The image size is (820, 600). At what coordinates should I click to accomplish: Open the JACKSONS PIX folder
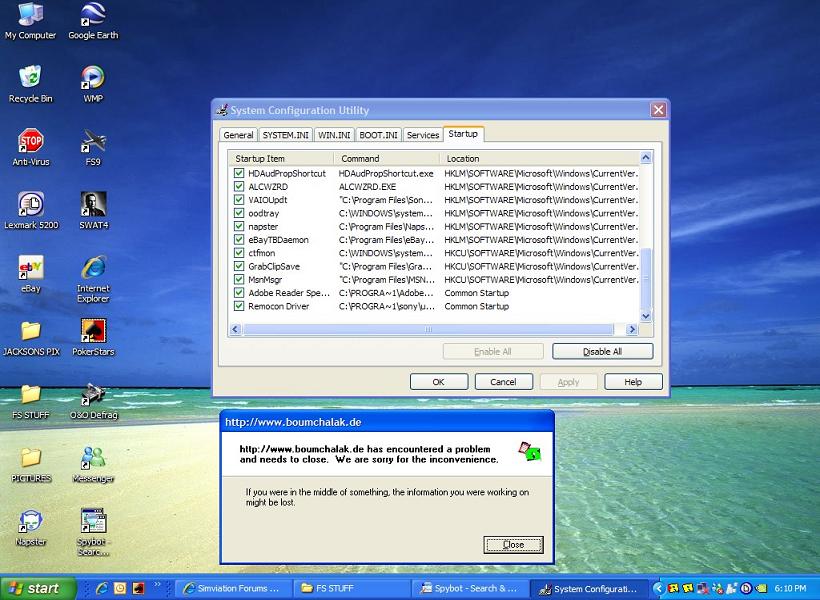[x=30, y=331]
